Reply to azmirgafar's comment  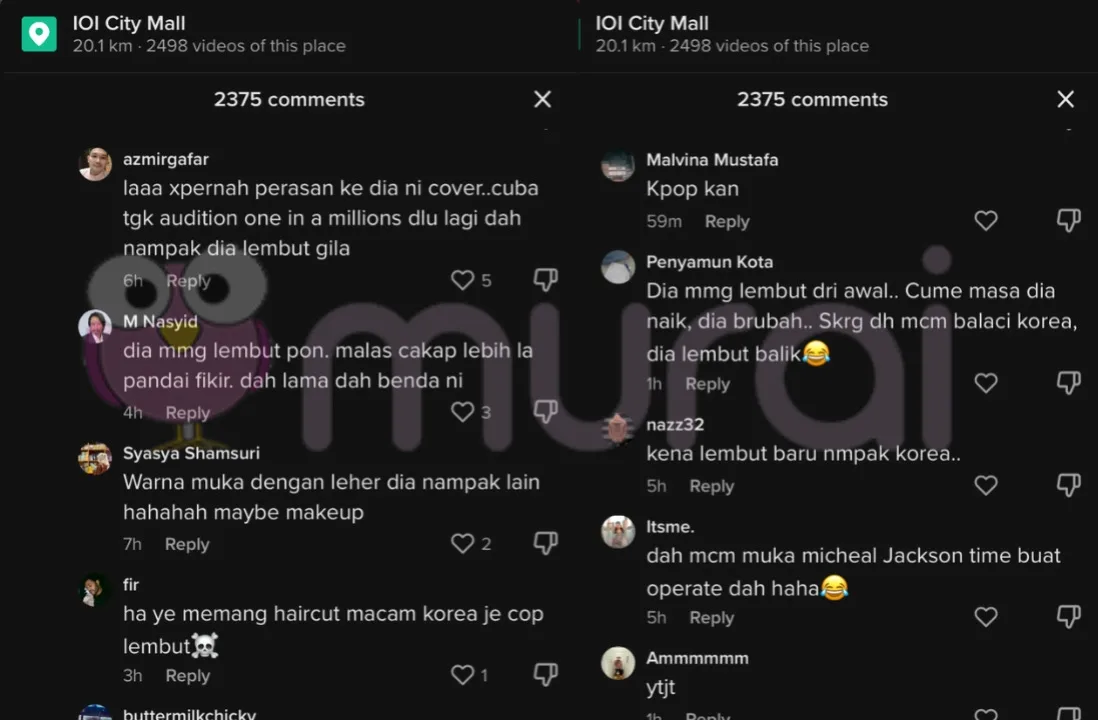click(x=188, y=281)
